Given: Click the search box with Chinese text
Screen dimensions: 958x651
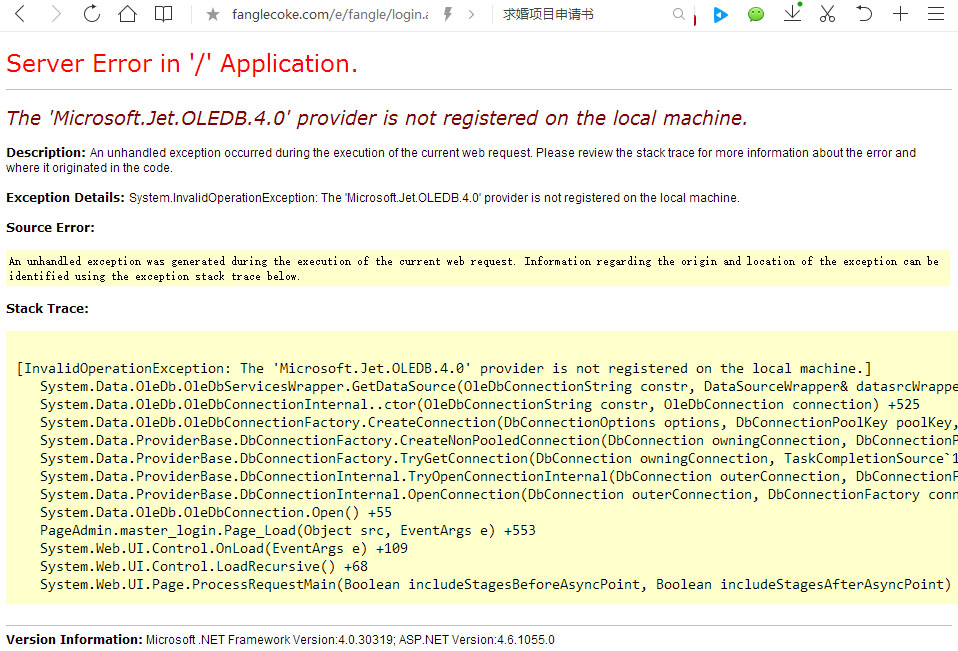Looking at the screenshot, I should coord(580,15).
